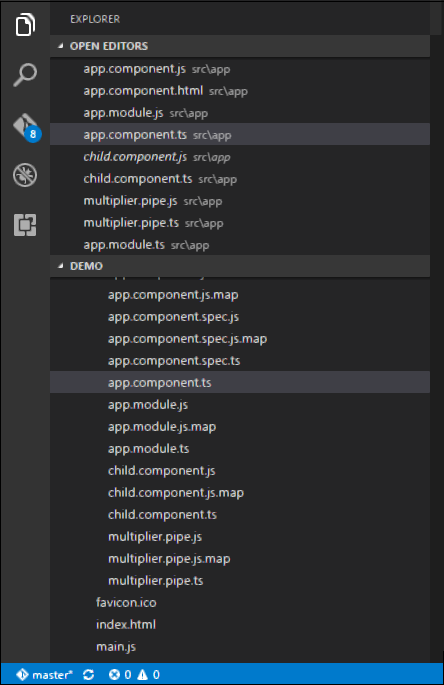The image size is (444, 685).
Task: Open app.module.ts in DEMO tree
Action: point(240,448)
